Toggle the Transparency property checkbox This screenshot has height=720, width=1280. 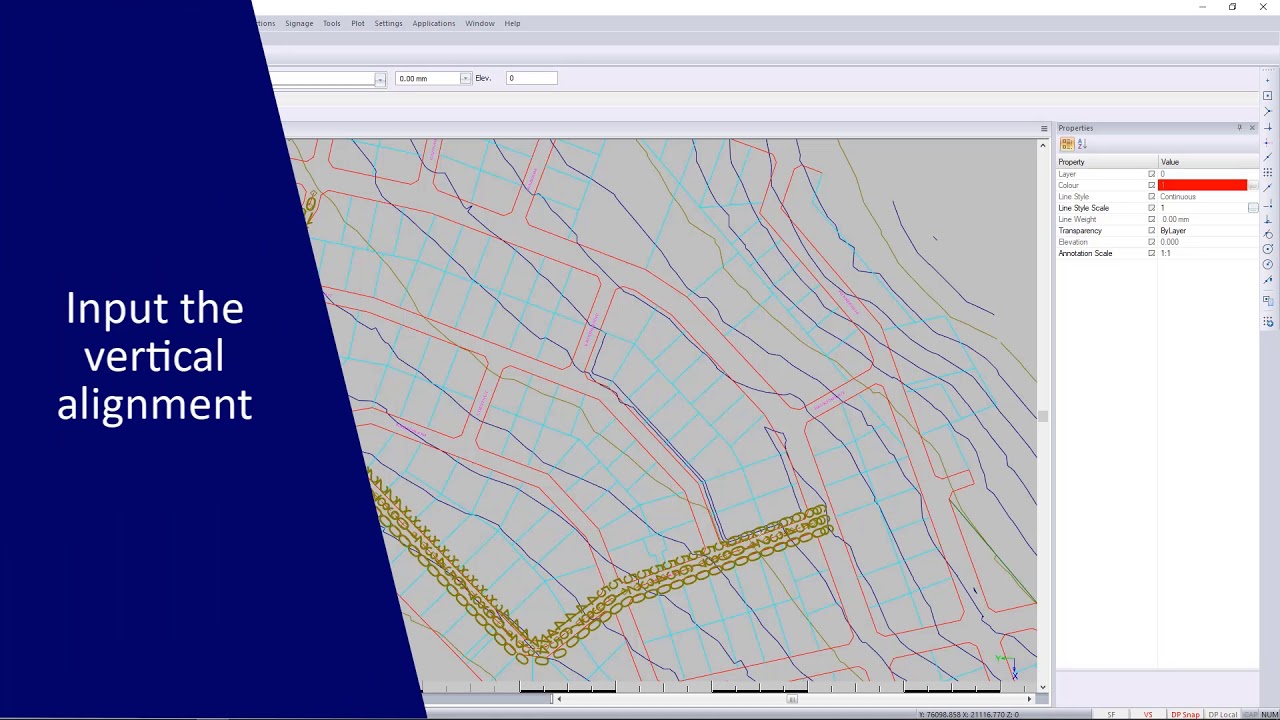(1151, 231)
